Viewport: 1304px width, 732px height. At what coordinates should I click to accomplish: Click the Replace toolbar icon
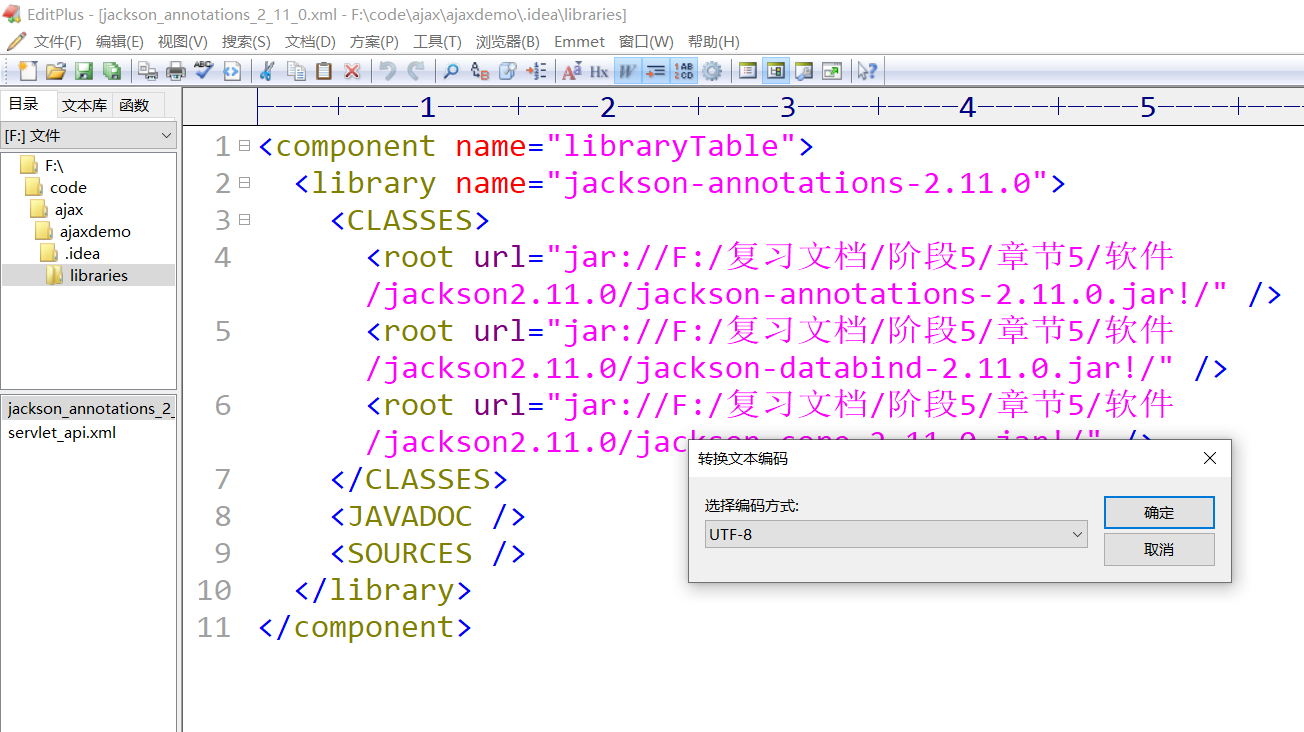coord(480,71)
